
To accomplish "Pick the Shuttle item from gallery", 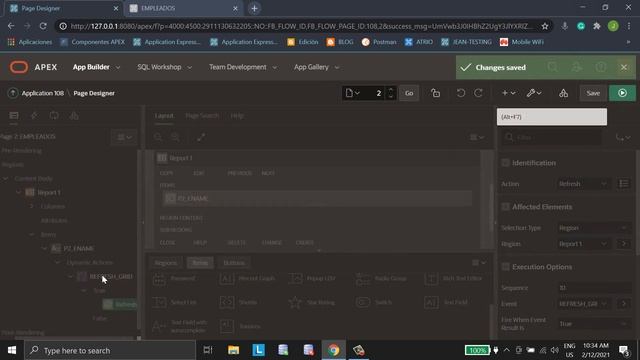I will [239, 302].
